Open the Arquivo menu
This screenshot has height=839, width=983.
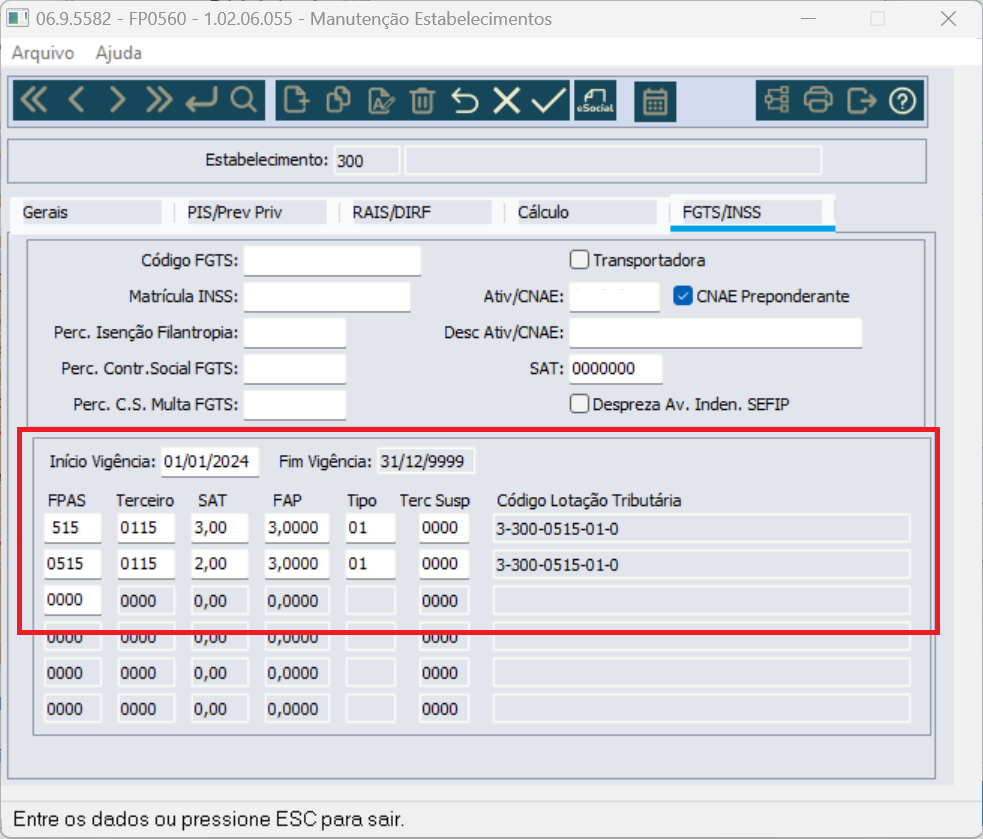coord(43,53)
